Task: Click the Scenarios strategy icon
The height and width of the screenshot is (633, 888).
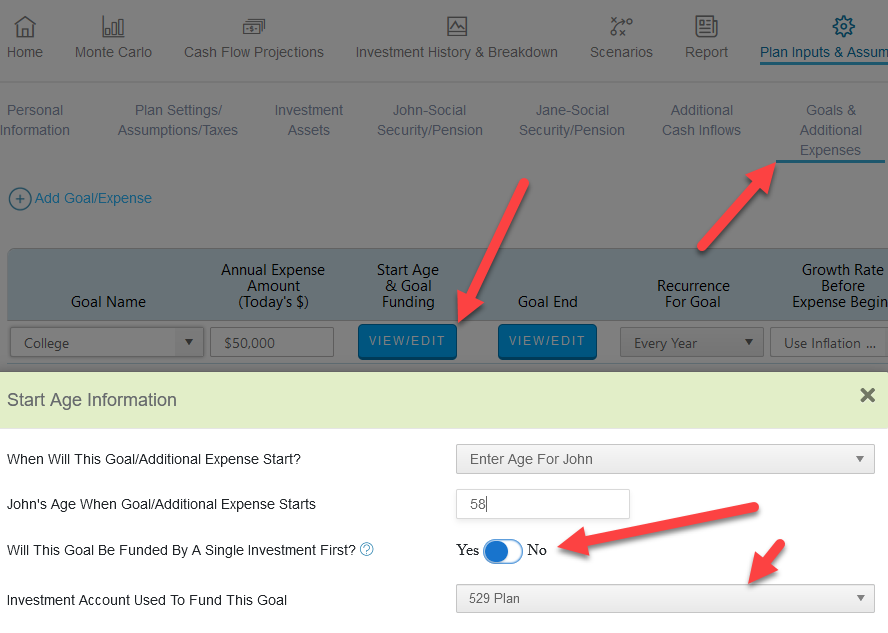Action: (621, 26)
